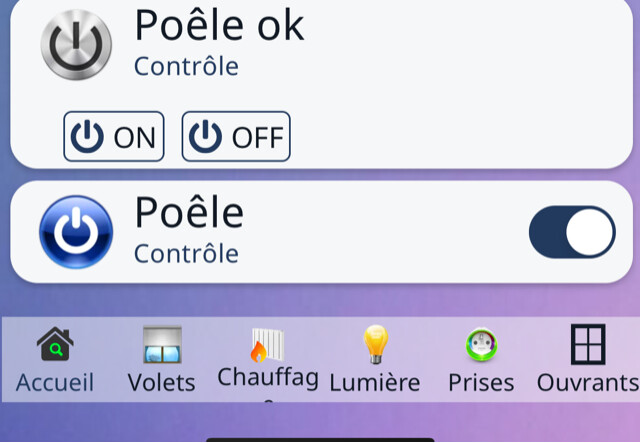Switch to the Accueil tab label
Image resolution: width=641 pixels, height=443 pixels.
(55, 382)
